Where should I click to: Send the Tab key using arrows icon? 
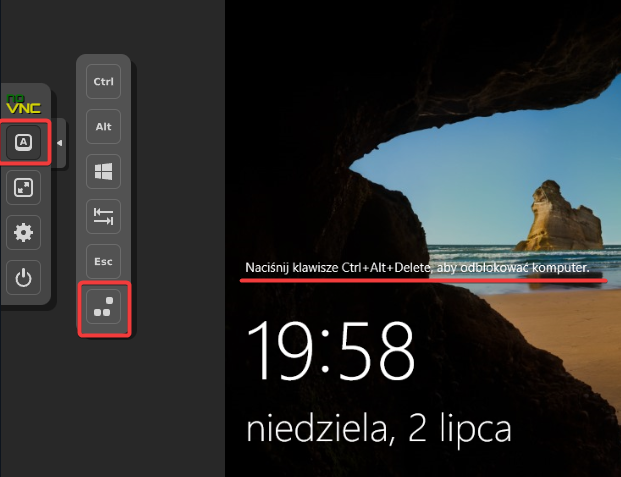point(103,215)
